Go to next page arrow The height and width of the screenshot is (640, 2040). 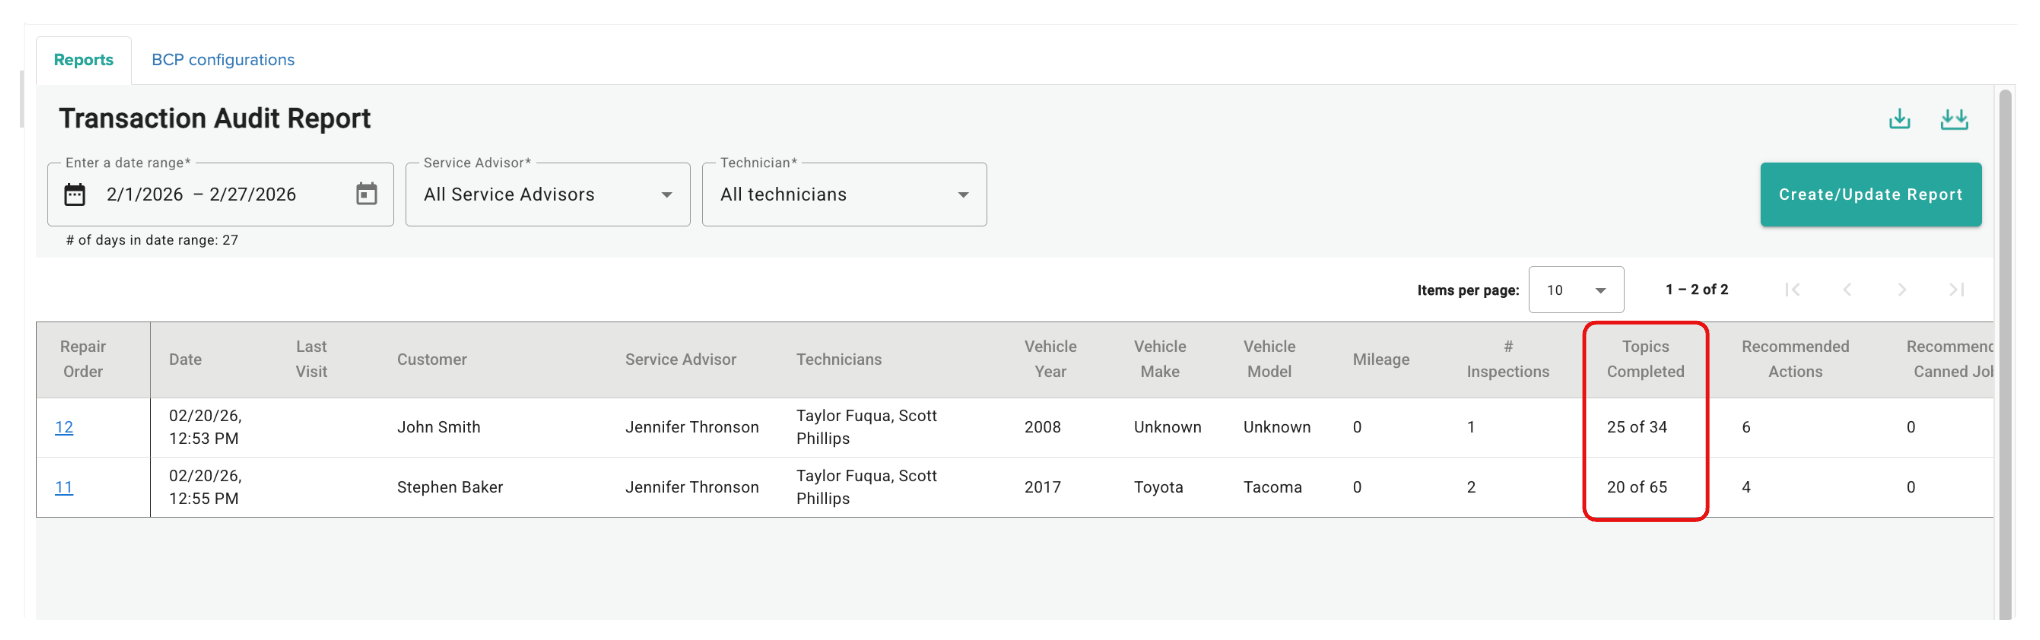tap(1902, 290)
